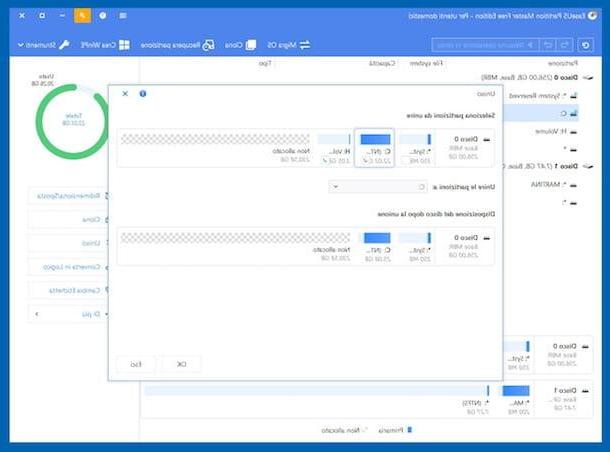The image size is (610, 452).
Task: Choose Converti in Logico in side panel
Action: (69, 267)
